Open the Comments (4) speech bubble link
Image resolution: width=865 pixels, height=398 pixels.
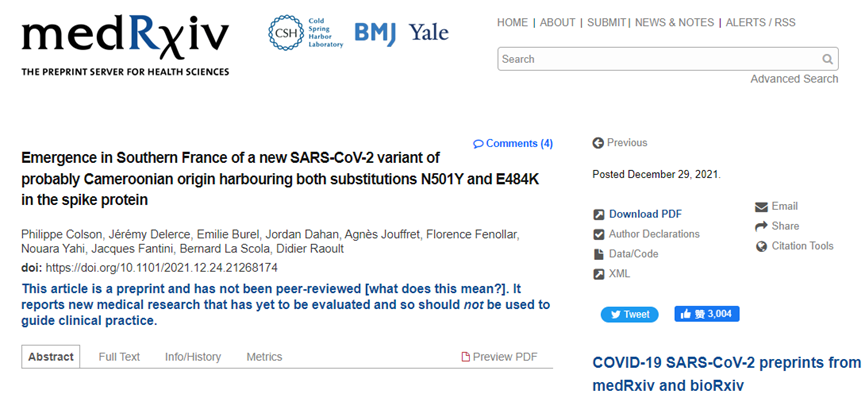click(x=513, y=144)
